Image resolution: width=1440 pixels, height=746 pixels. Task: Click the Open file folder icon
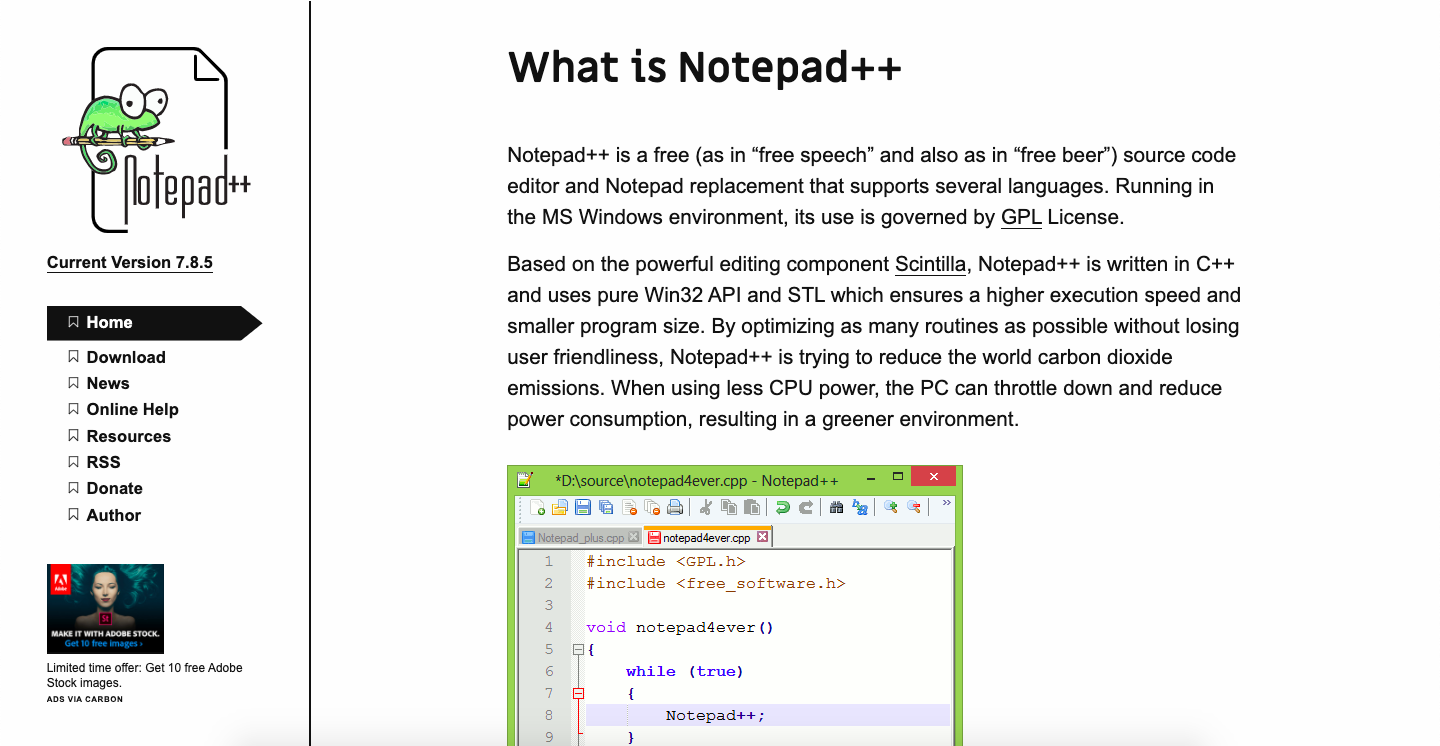[x=560, y=507]
